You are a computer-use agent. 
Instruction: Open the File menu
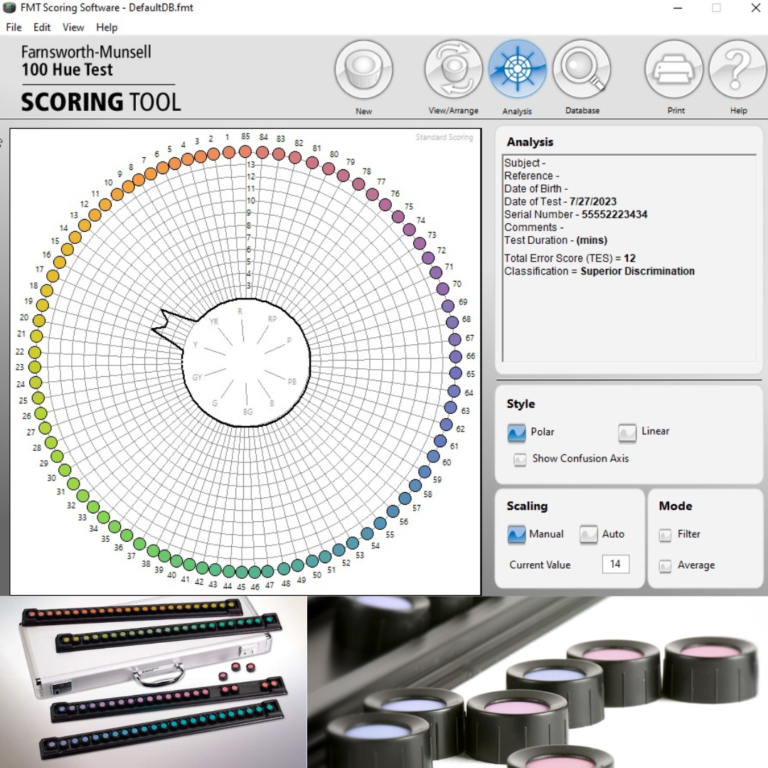tap(14, 27)
